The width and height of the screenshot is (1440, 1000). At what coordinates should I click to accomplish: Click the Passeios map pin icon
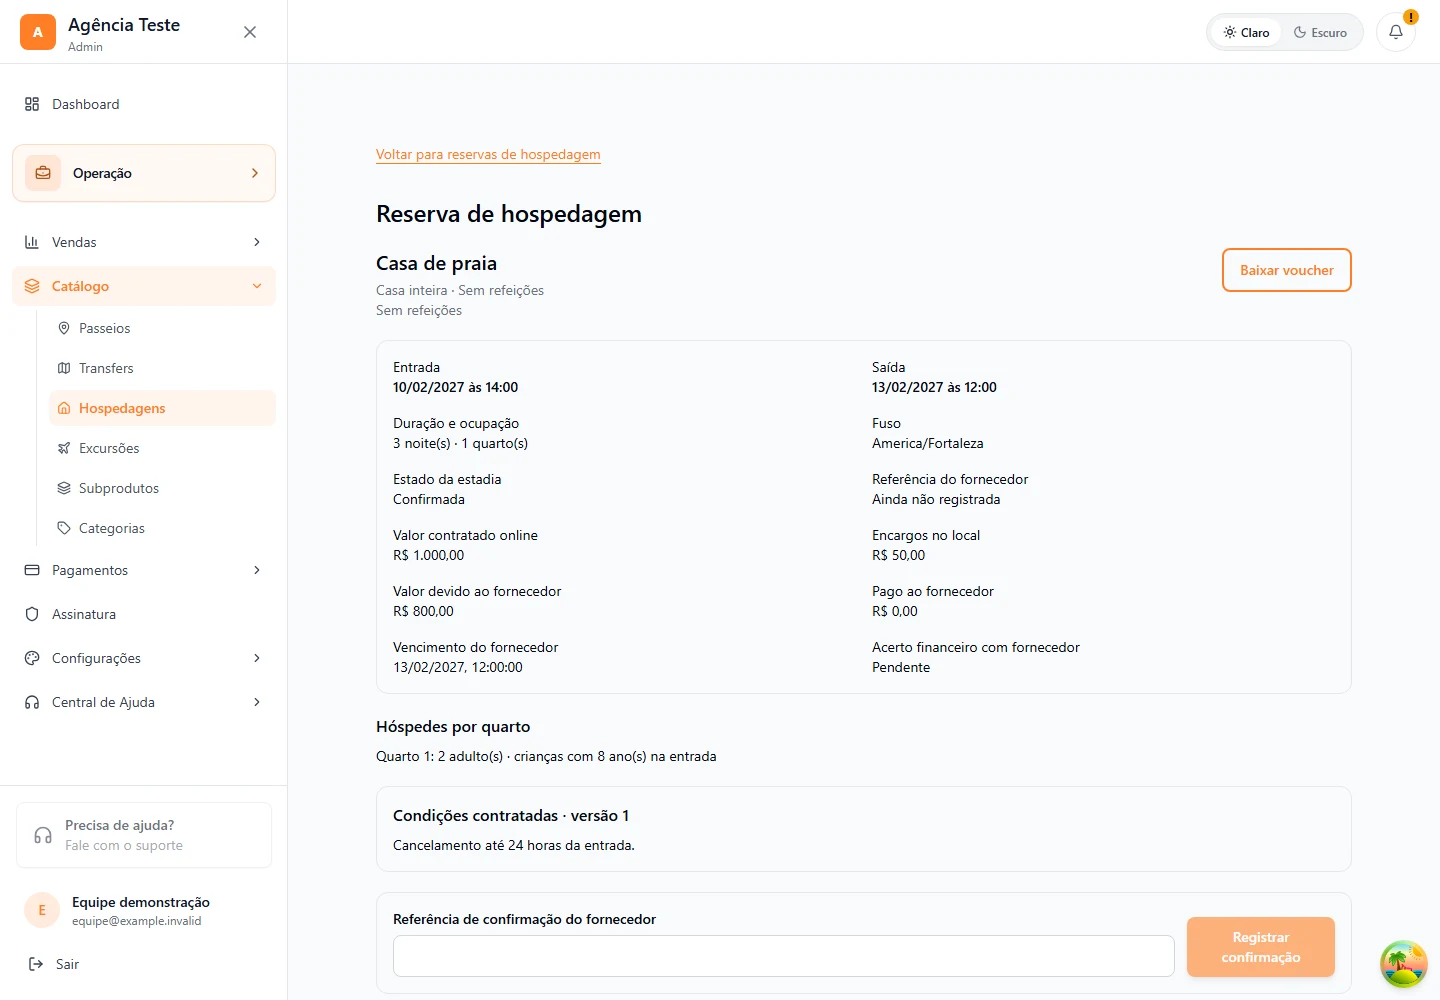(x=64, y=328)
